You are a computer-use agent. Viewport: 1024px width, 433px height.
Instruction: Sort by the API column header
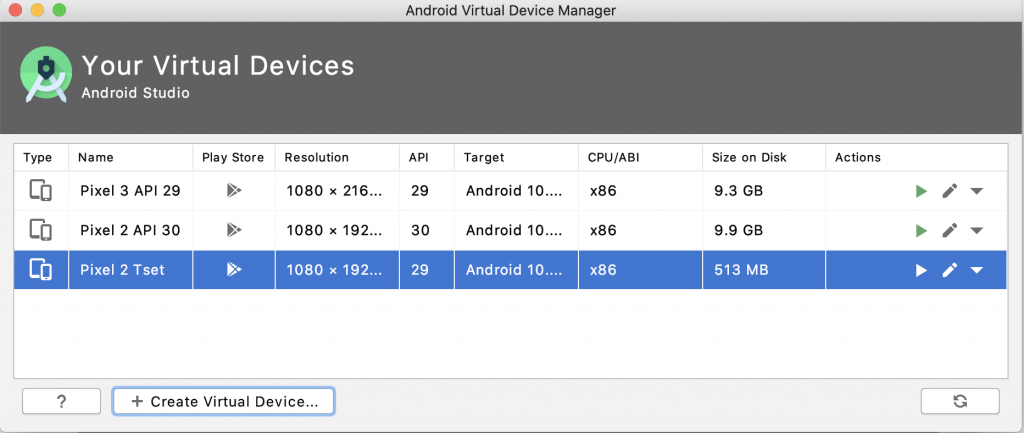pos(427,157)
